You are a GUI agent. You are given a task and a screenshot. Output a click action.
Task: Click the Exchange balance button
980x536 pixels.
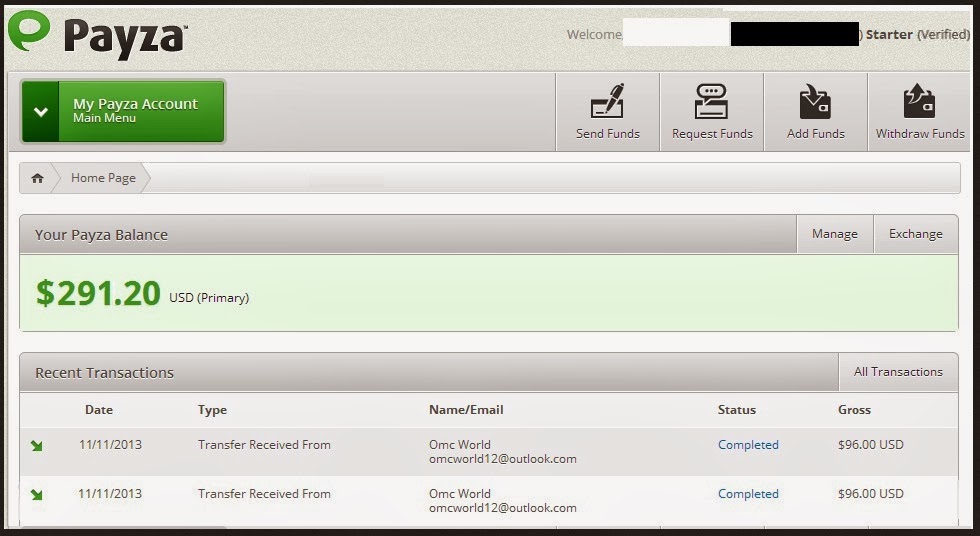coord(916,234)
